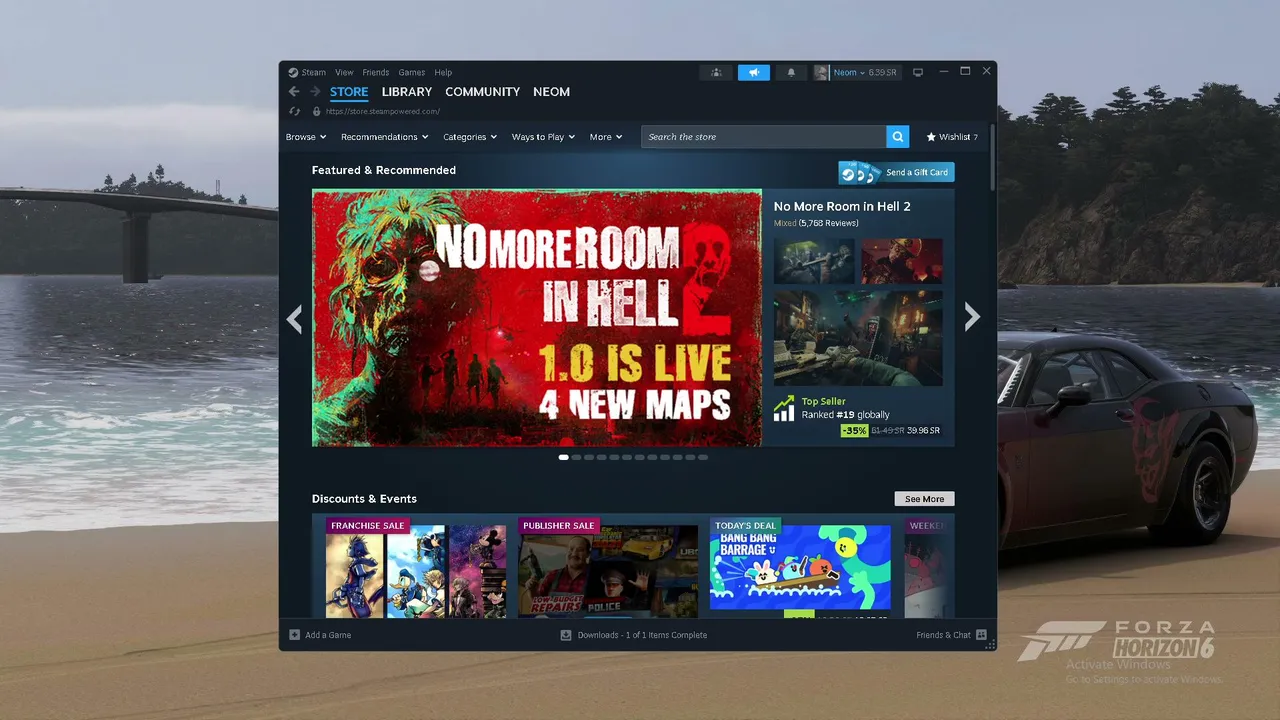The width and height of the screenshot is (1280, 720).
Task: Open the No More Room in Hell 2 banner
Action: (537, 318)
